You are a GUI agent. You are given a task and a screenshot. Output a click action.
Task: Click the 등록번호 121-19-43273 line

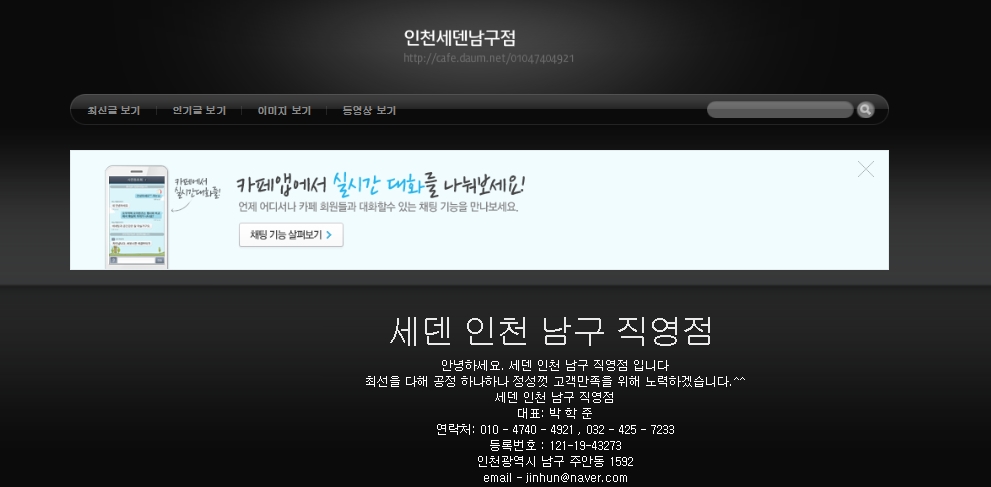tap(555, 446)
